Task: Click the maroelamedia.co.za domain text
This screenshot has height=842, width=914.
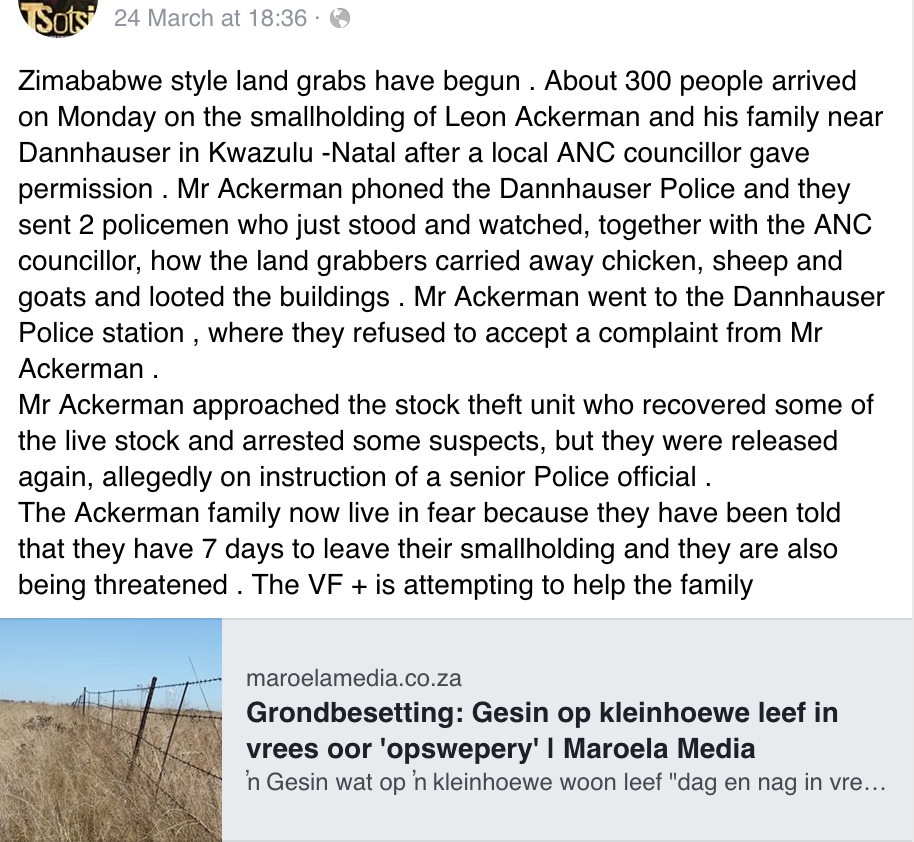Action: pyautogui.click(x=353, y=678)
